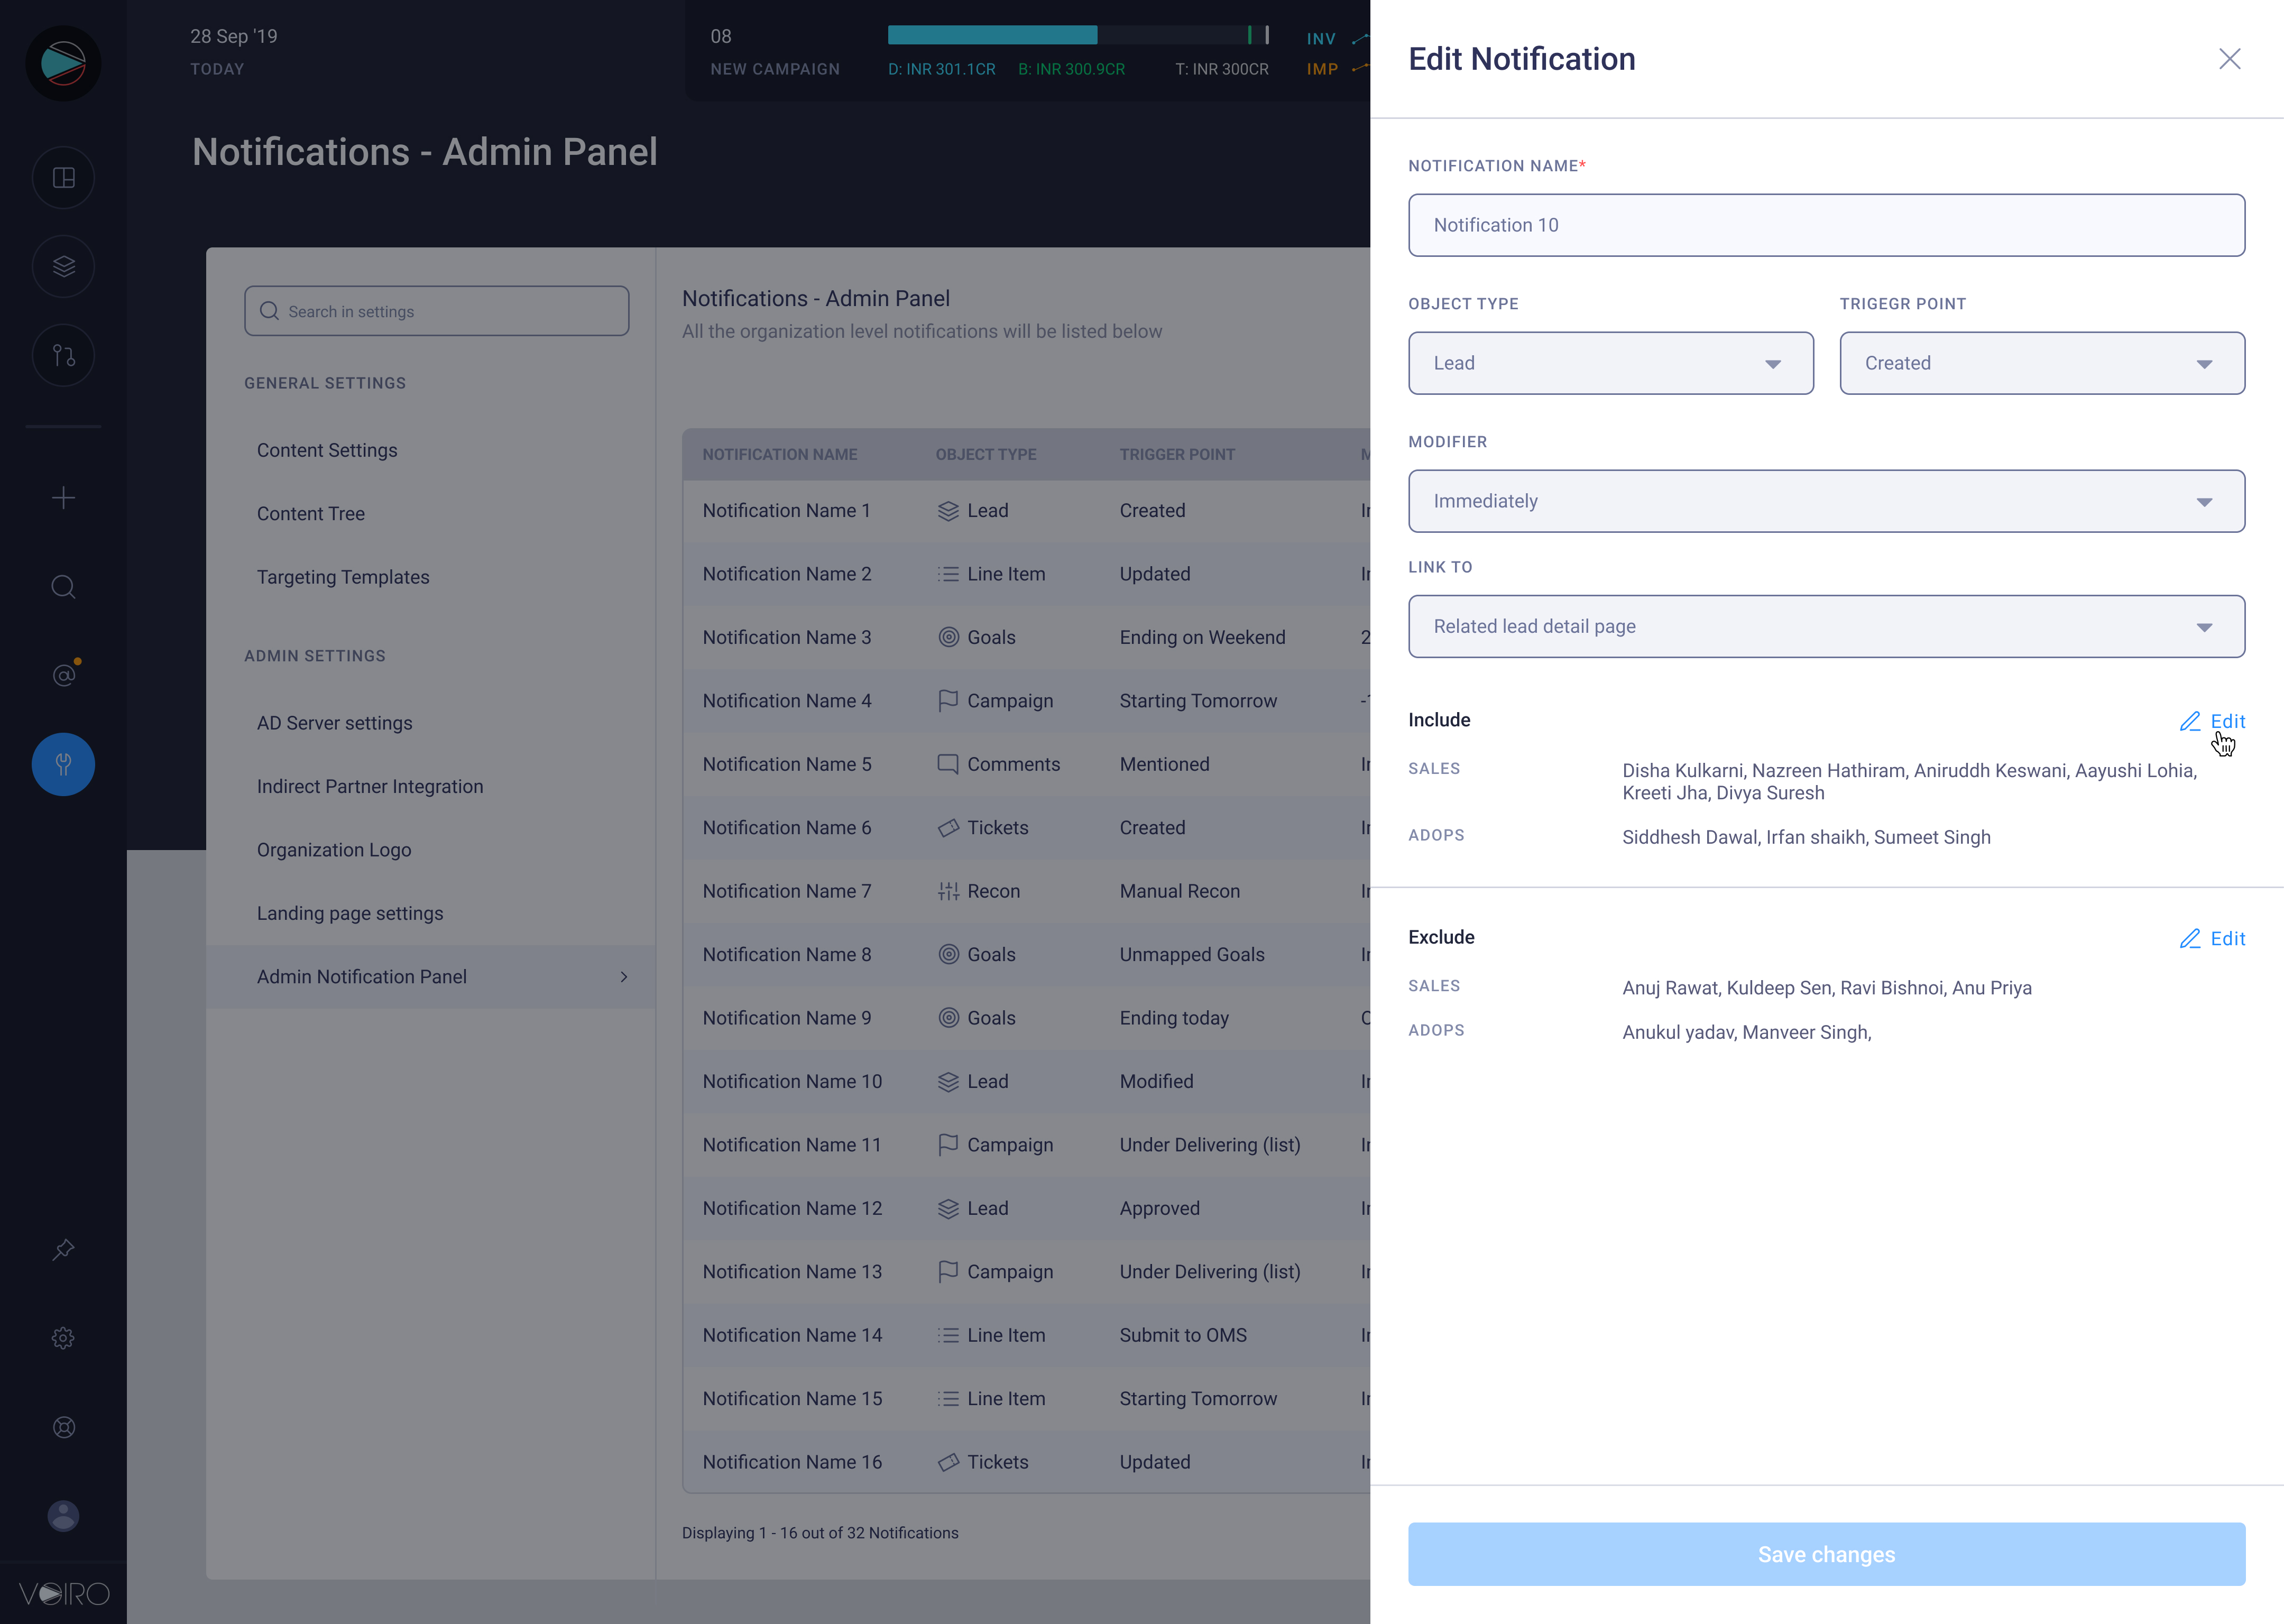Expand the Object Type Lead dropdown
The width and height of the screenshot is (2284, 1624).
[x=1610, y=363]
